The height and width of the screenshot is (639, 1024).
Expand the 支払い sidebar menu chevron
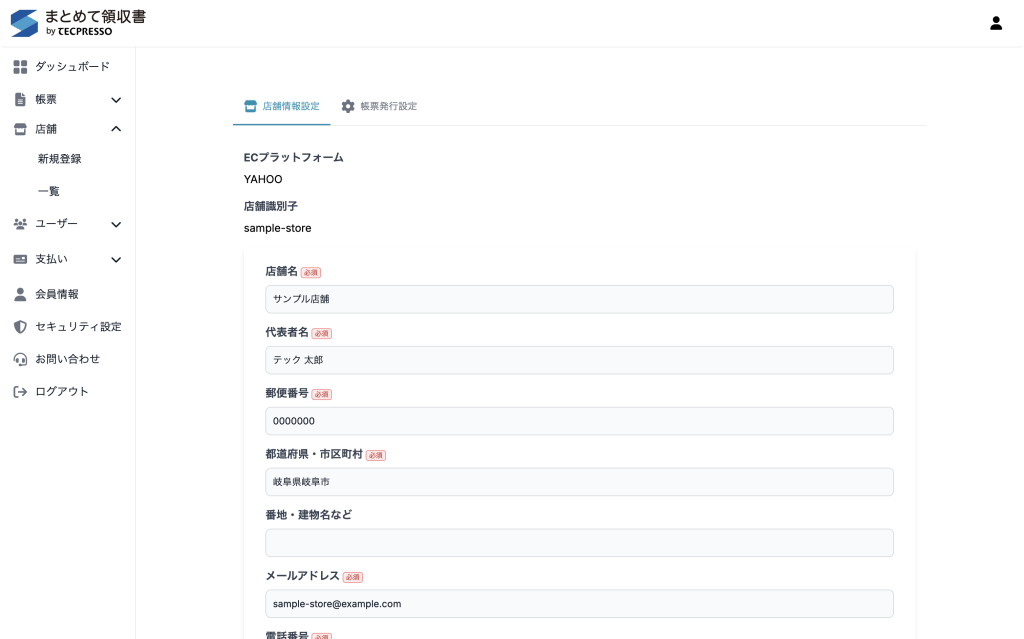click(x=116, y=260)
